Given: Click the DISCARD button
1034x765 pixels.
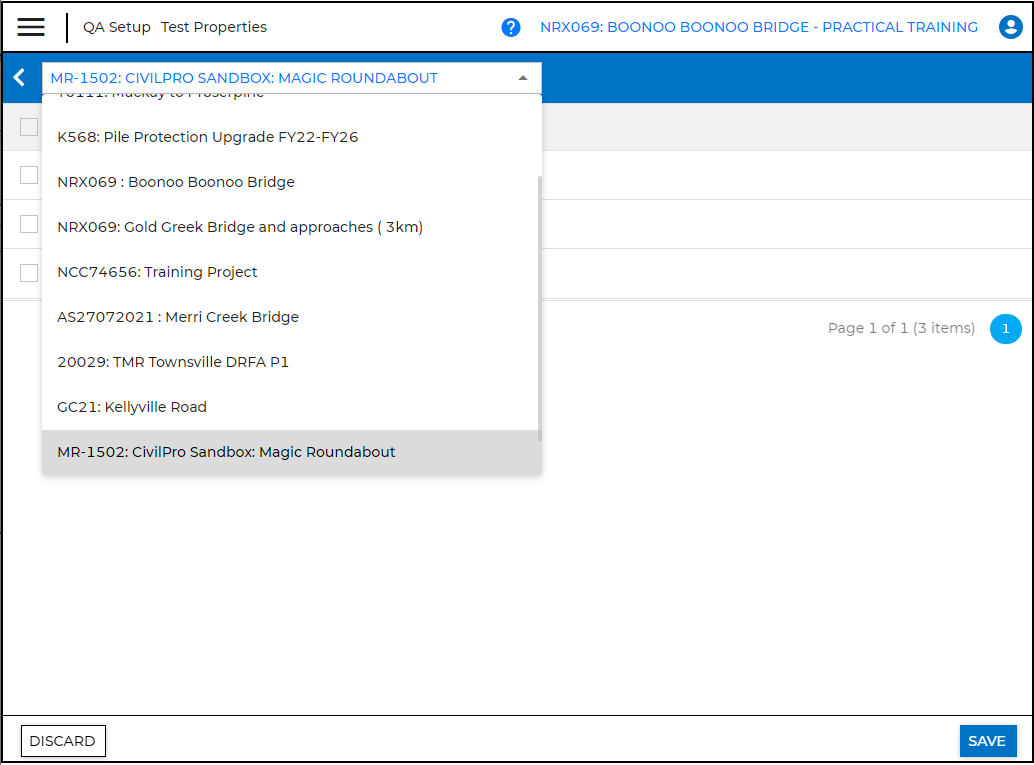Looking at the screenshot, I should pos(63,741).
